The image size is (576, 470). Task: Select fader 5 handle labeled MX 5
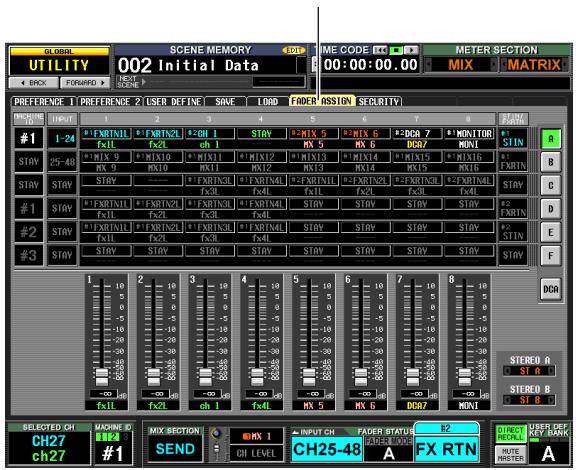tap(309, 377)
